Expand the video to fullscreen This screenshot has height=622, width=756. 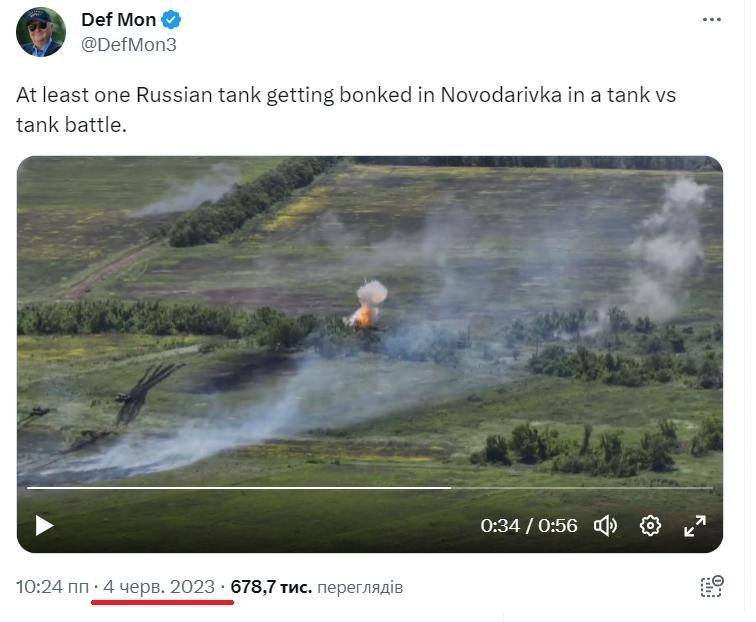pos(695,525)
